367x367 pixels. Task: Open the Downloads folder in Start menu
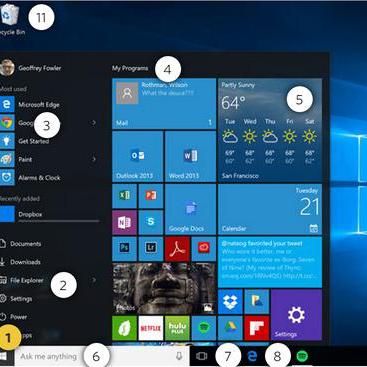tap(21, 262)
